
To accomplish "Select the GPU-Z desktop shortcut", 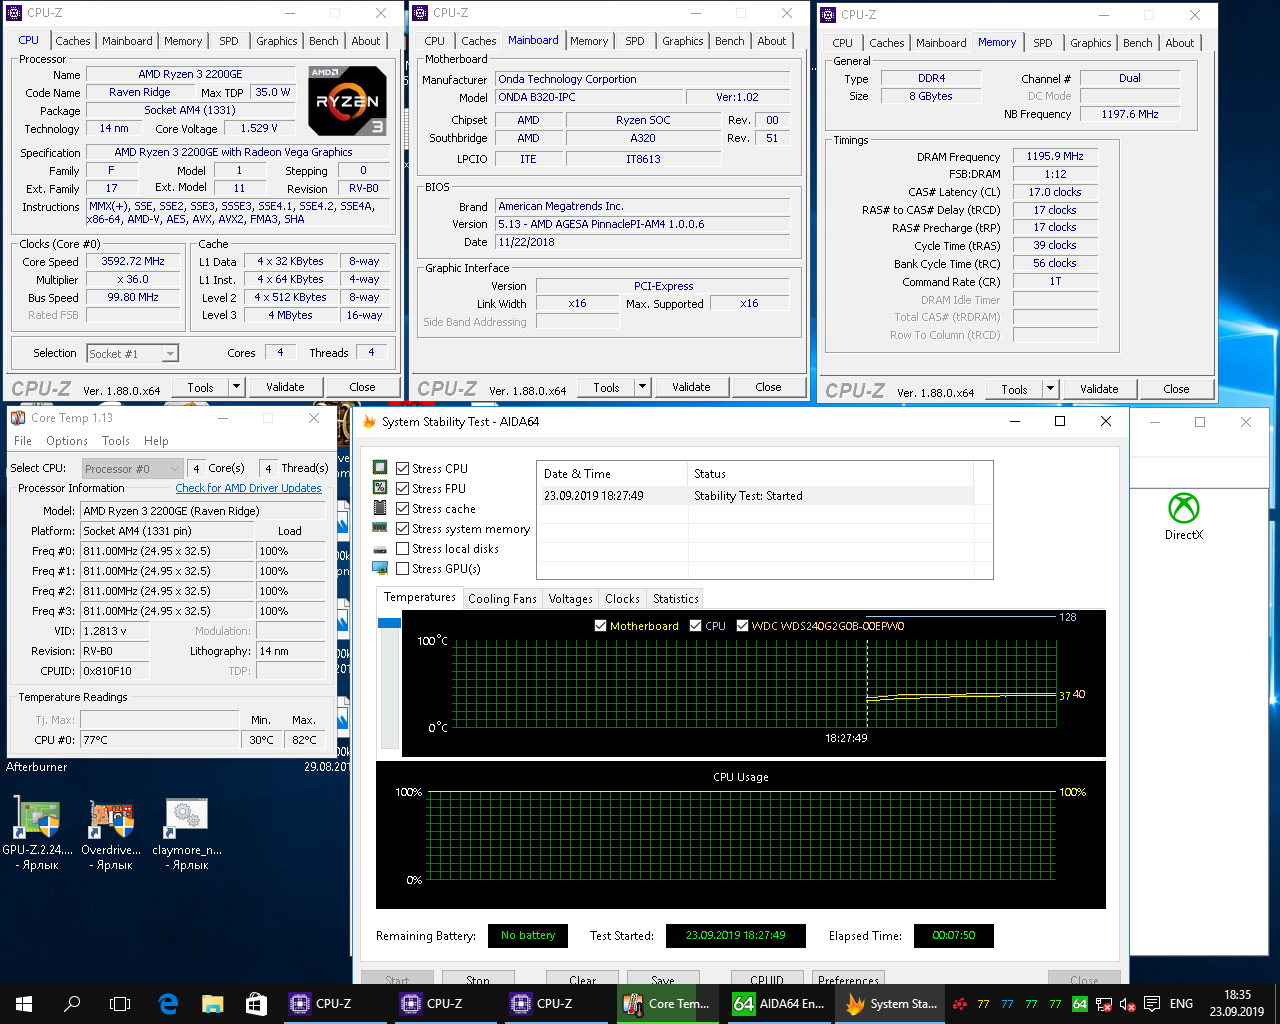I will [x=37, y=834].
